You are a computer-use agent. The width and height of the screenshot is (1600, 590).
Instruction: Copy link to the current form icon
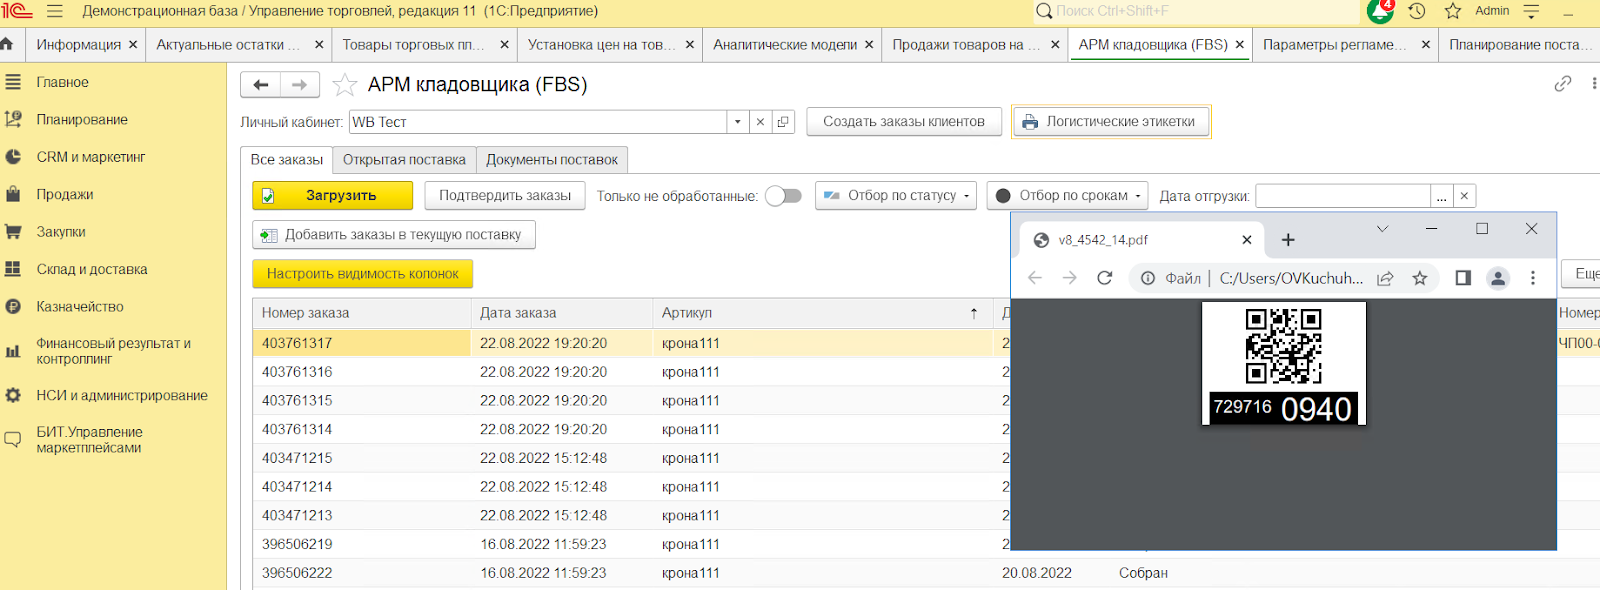[1563, 84]
